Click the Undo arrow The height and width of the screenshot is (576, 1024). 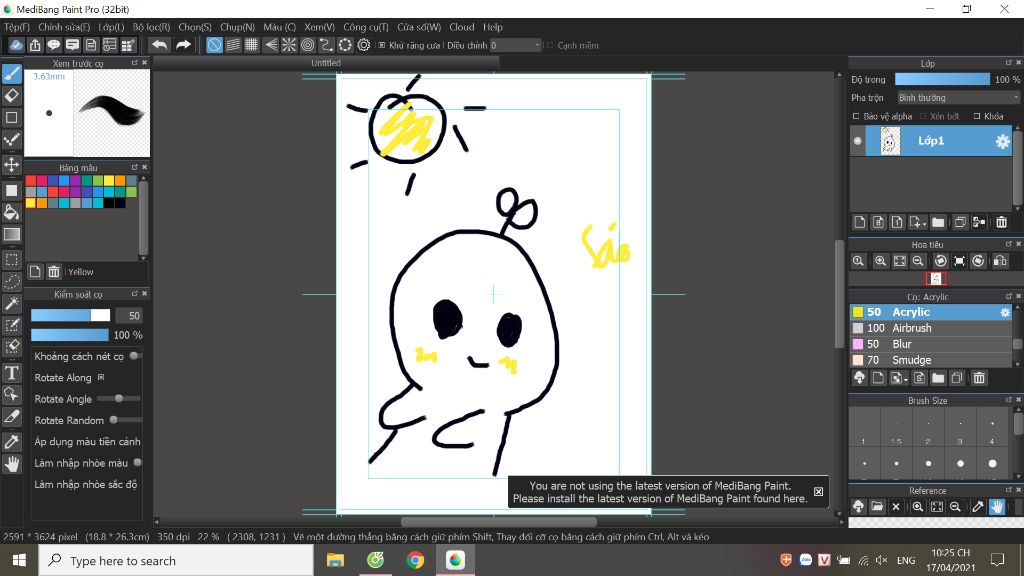pyautogui.click(x=159, y=45)
